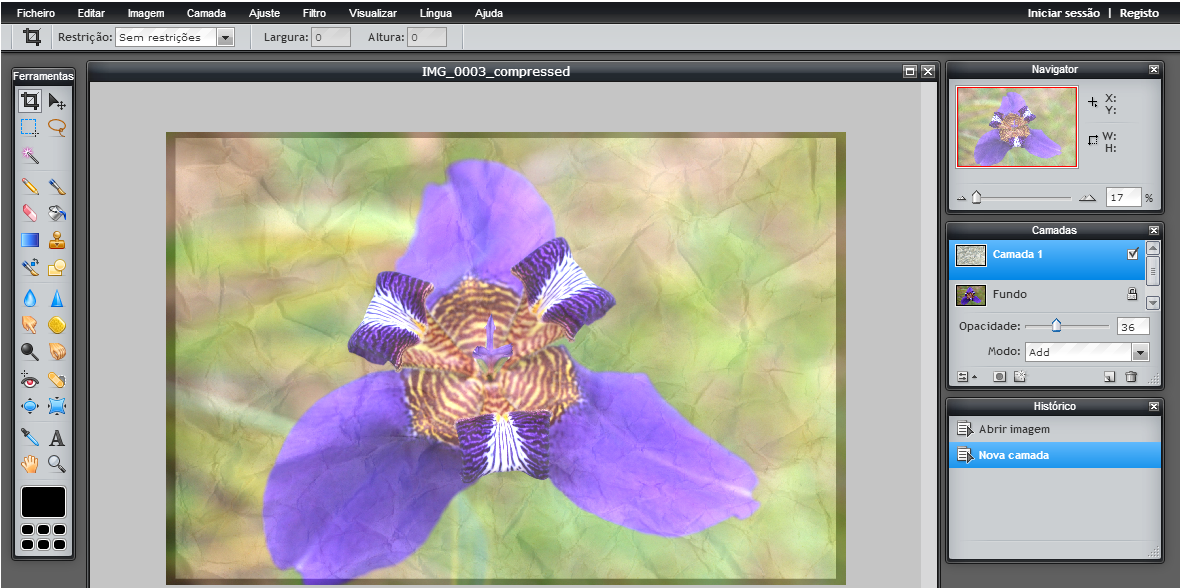Open the layer Modo dropdown showing Add
This screenshot has height=588, width=1180.
click(1087, 352)
